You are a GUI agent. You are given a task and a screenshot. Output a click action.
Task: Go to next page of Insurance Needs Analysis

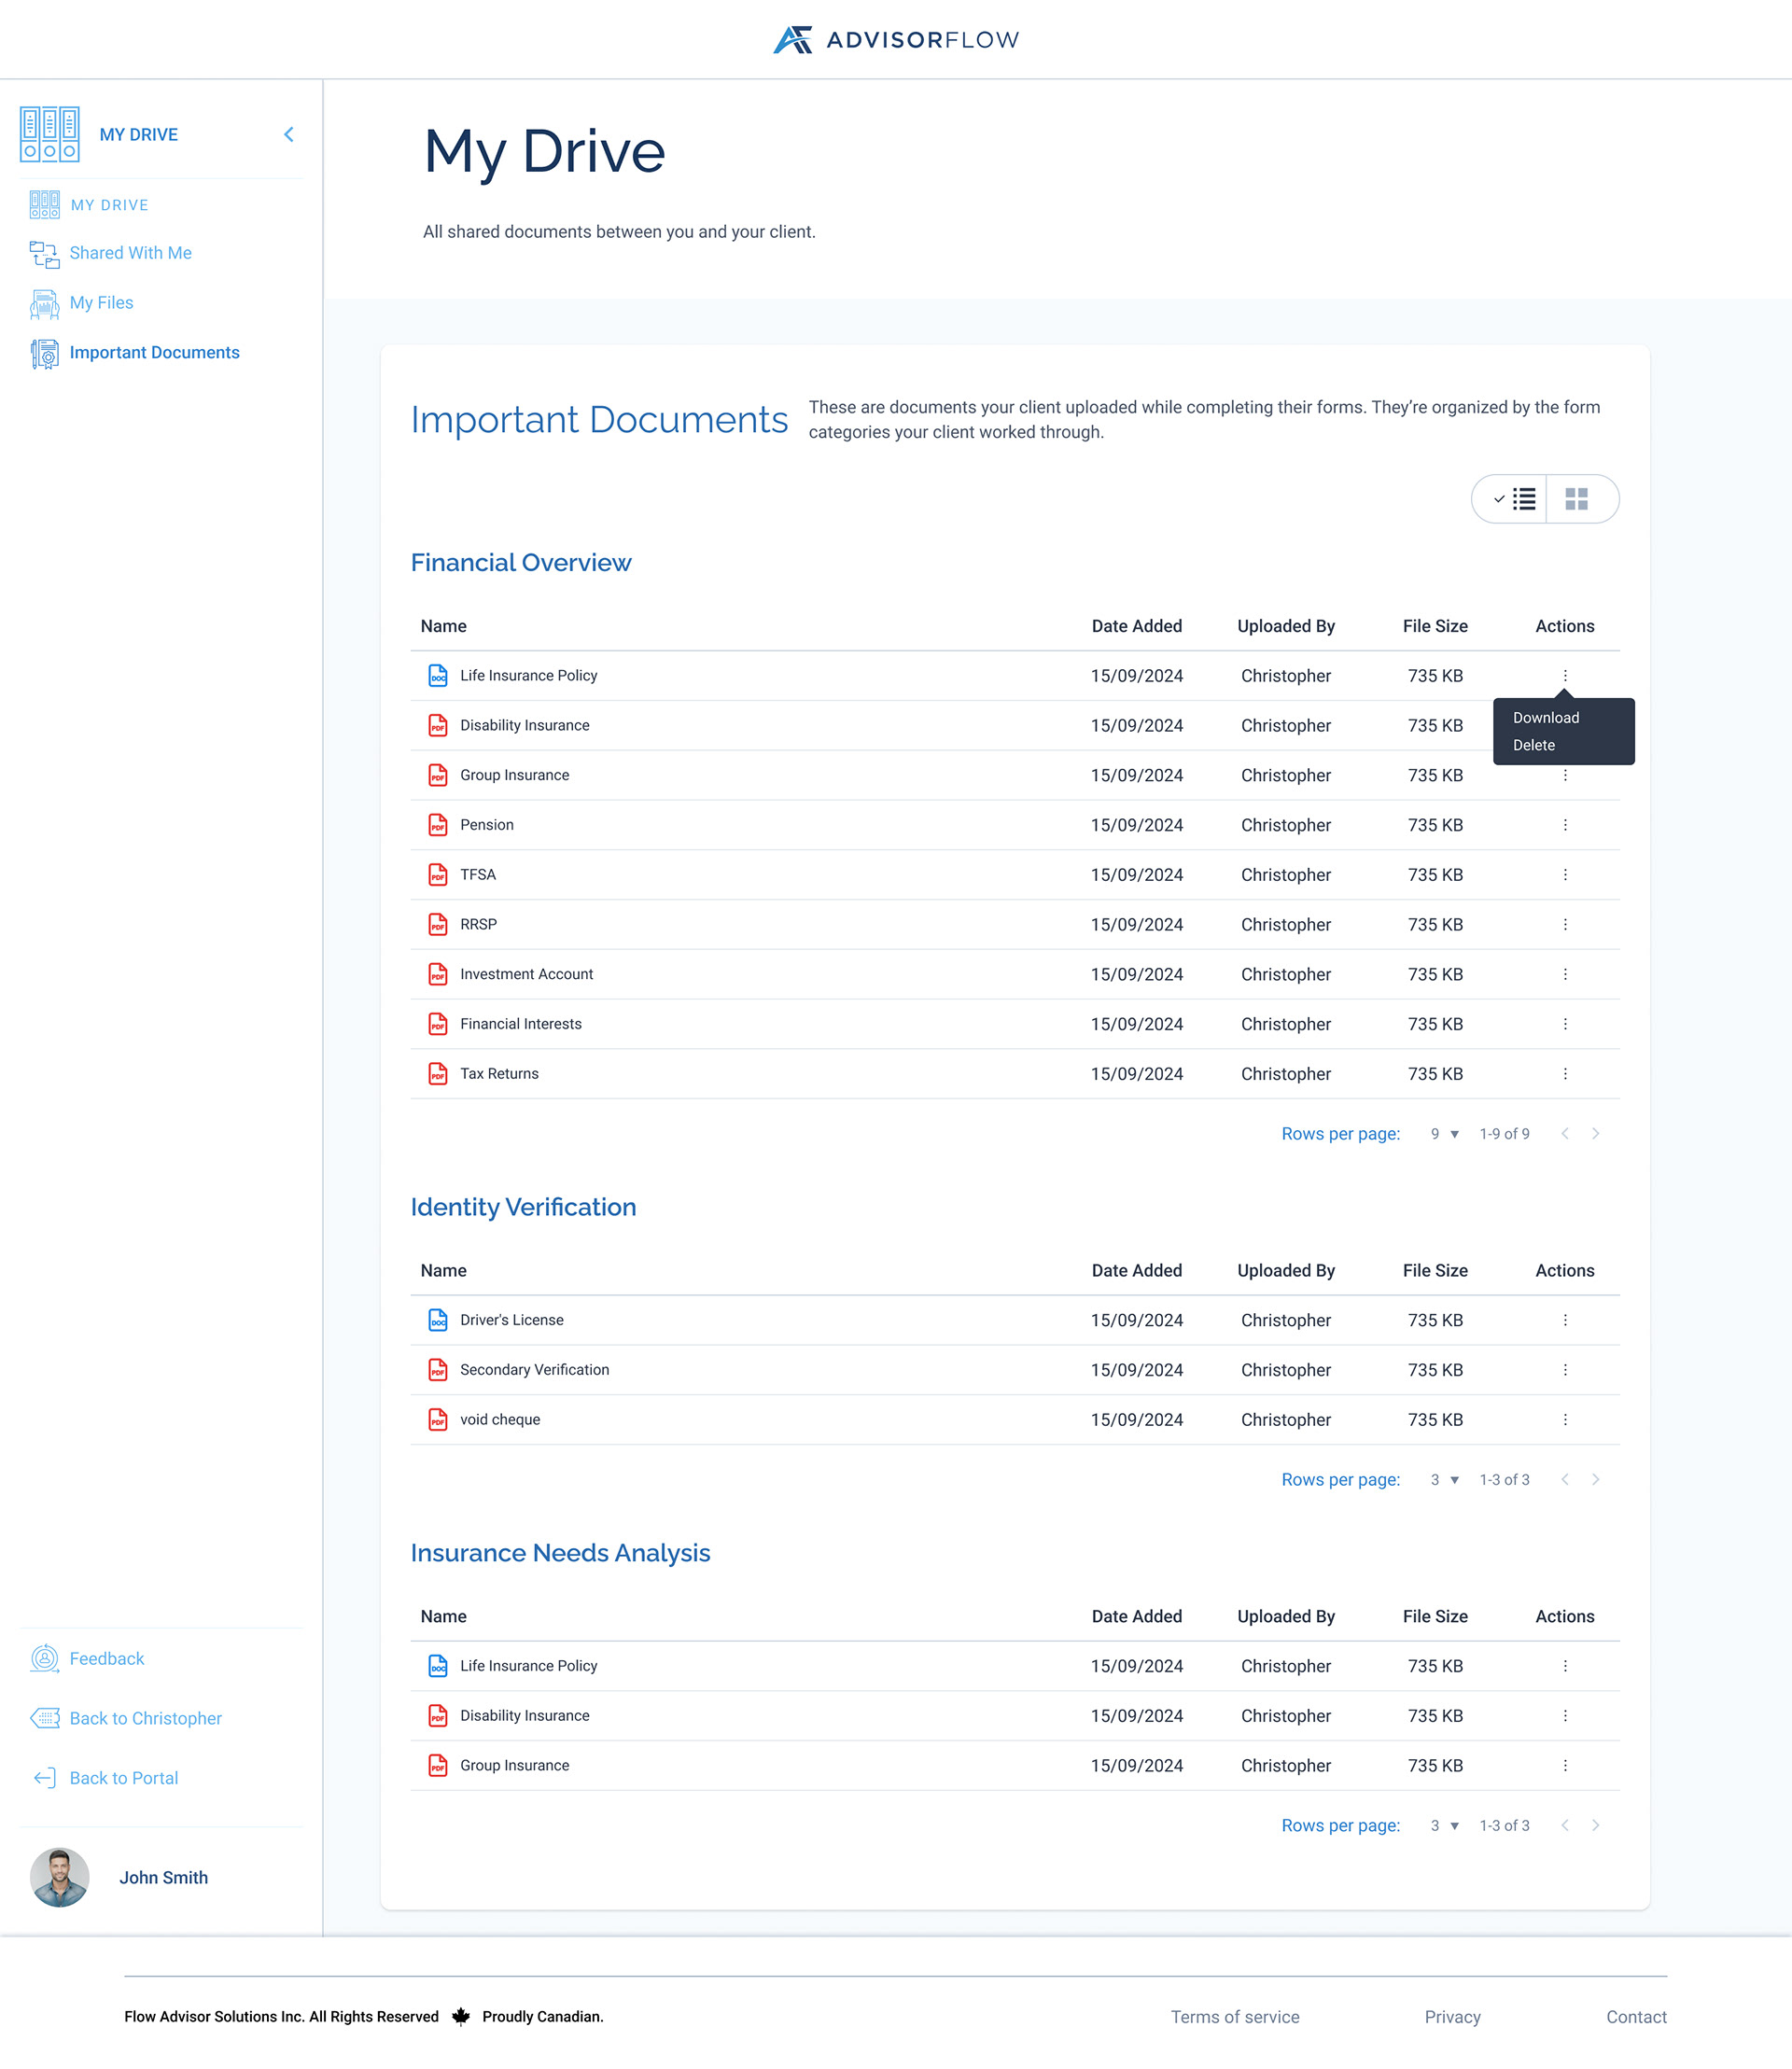click(x=1596, y=1825)
